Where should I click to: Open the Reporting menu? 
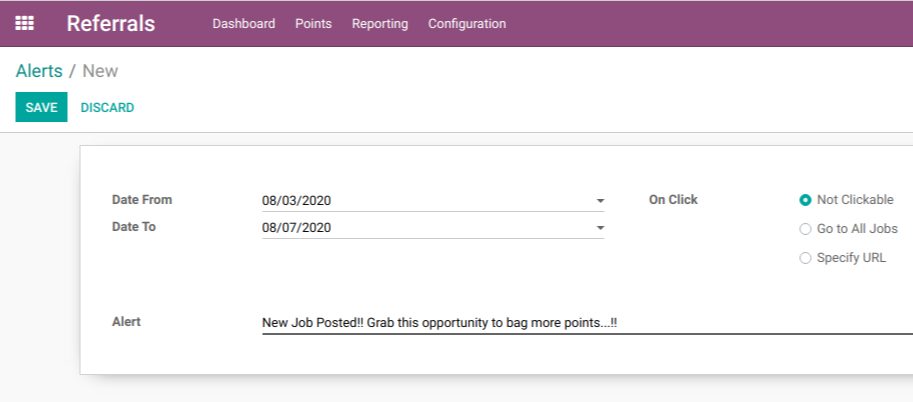(x=380, y=24)
